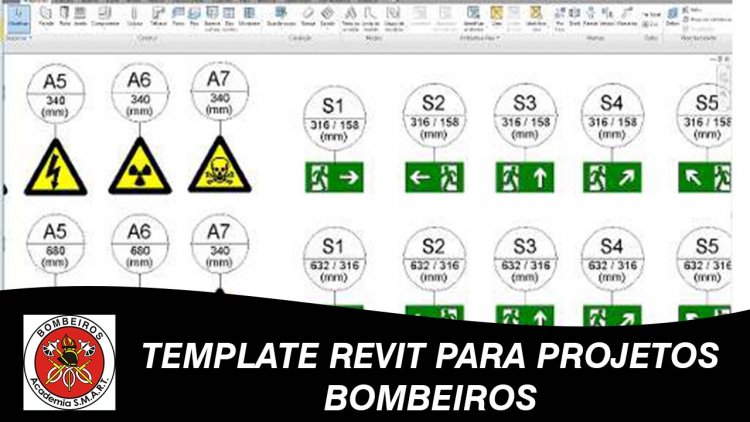
Task: Select the A5 tag labeled 340 mm
Action: pos(55,95)
